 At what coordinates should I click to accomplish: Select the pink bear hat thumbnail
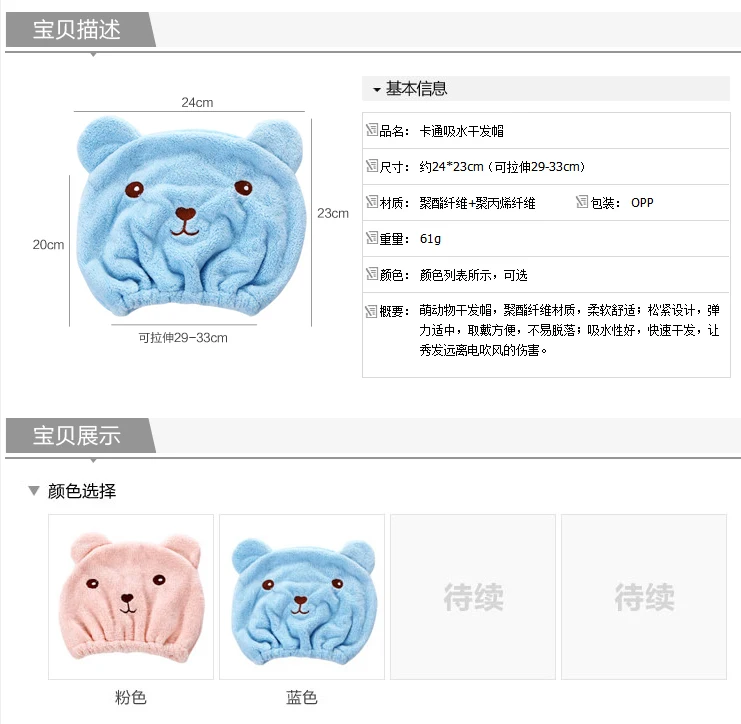point(131,597)
